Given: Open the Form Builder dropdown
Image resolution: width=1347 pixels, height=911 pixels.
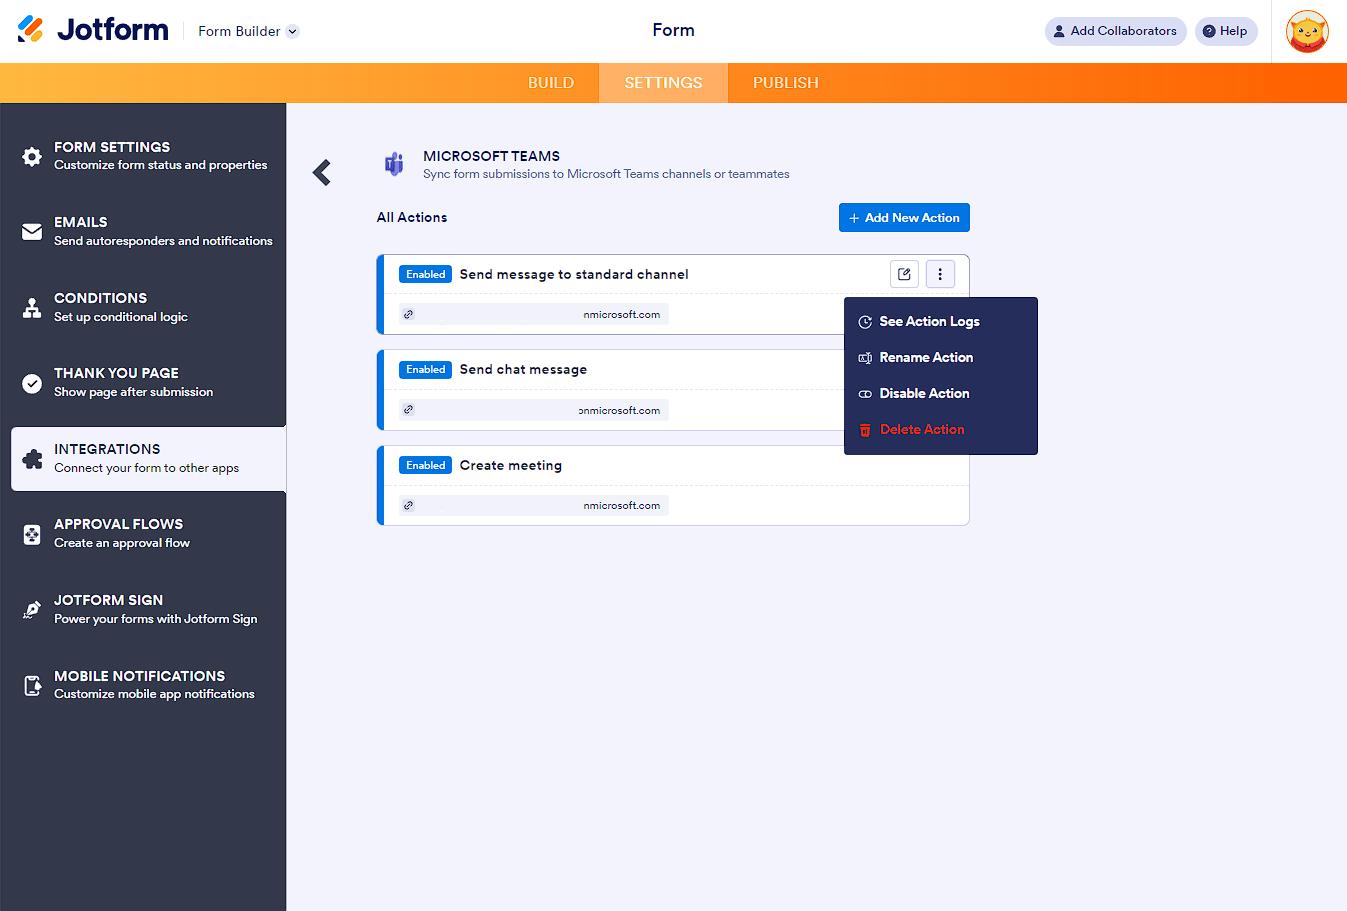Looking at the screenshot, I should tap(248, 31).
